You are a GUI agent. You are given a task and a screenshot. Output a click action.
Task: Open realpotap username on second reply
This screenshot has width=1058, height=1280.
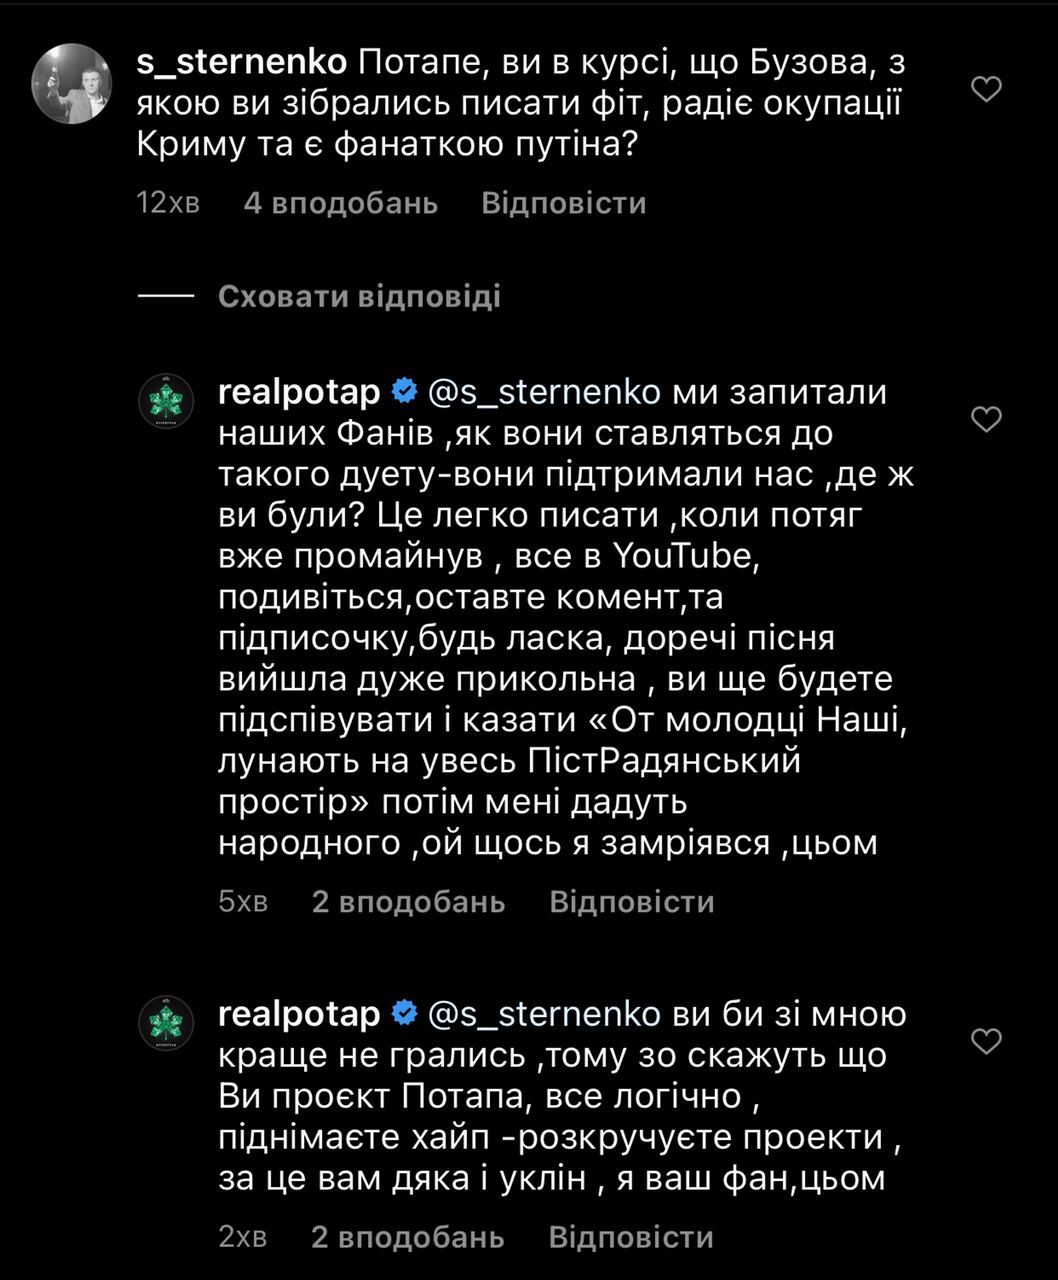click(299, 1014)
